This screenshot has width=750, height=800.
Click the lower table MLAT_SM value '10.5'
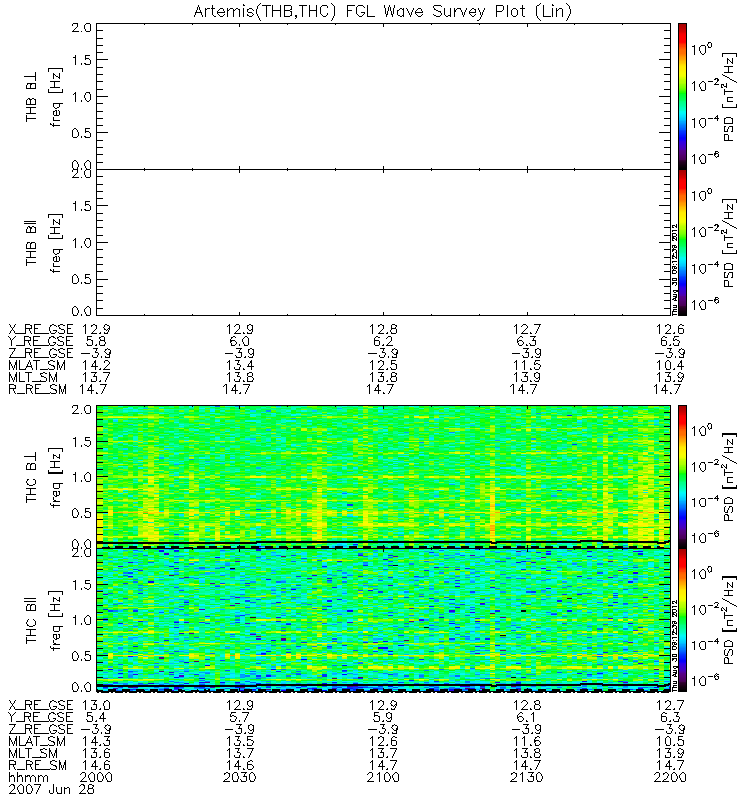[670, 741]
